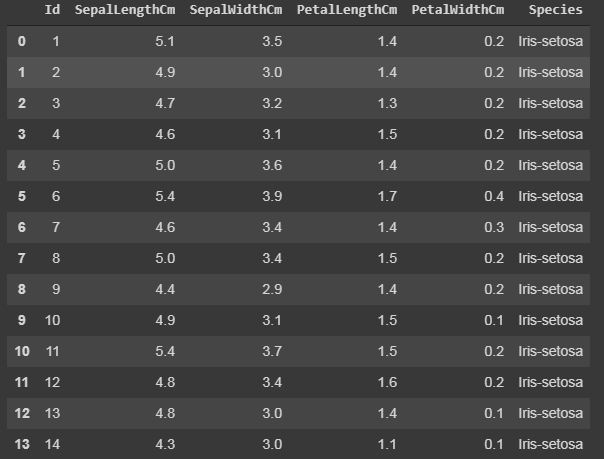Click the 4.3 sepal length cell
The width and height of the screenshot is (604, 459).
click(x=165, y=444)
